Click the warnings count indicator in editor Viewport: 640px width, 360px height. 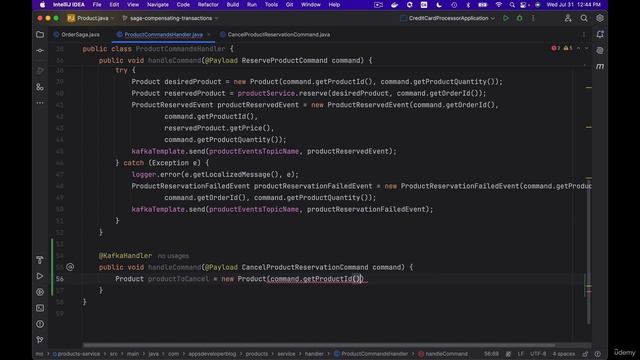pyautogui.click(x=568, y=49)
